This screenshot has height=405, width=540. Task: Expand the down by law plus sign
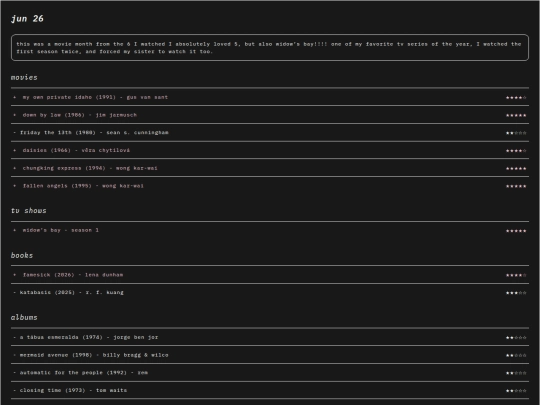(x=14, y=115)
